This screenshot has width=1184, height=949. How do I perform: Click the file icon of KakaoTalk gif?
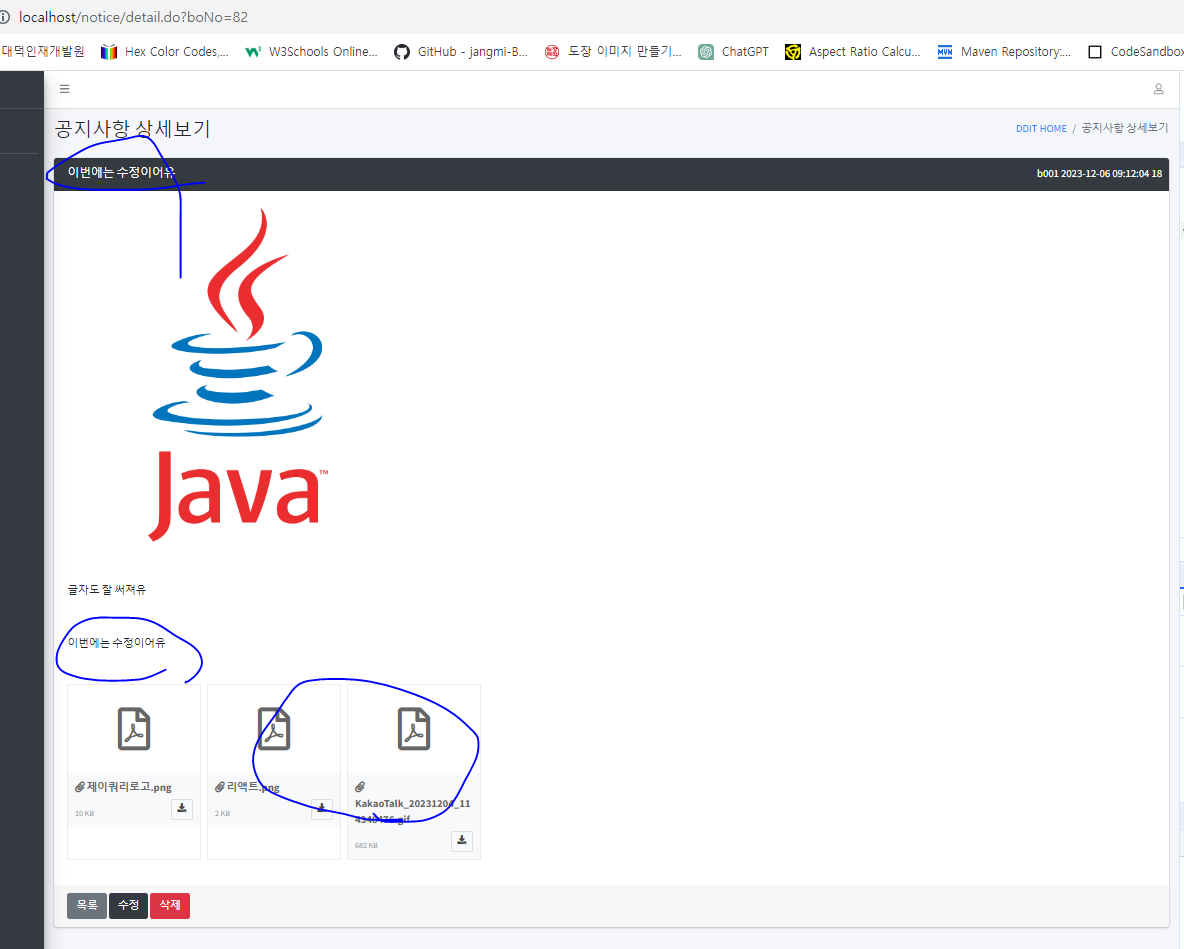[414, 729]
